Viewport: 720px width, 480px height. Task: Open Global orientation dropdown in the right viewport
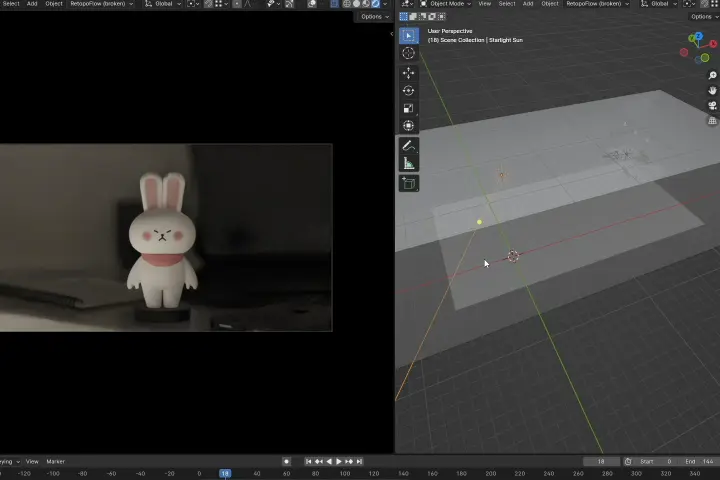tap(659, 4)
